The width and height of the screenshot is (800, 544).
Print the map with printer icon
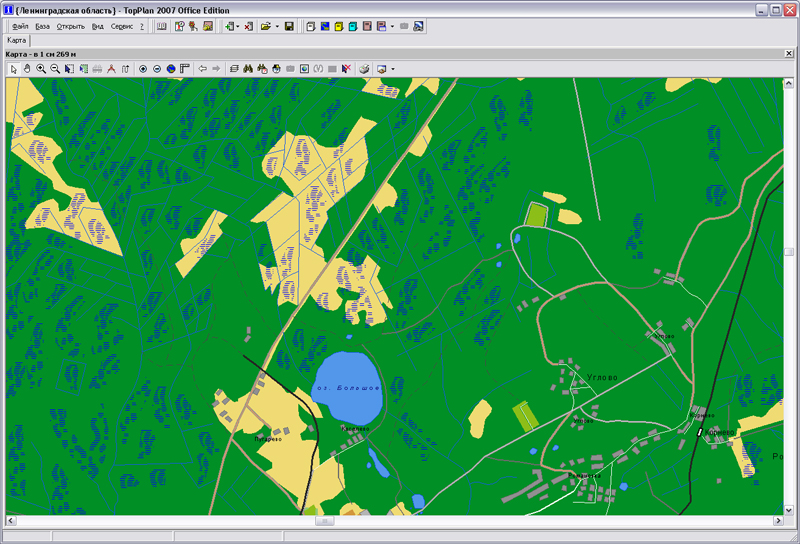pos(365,69)
